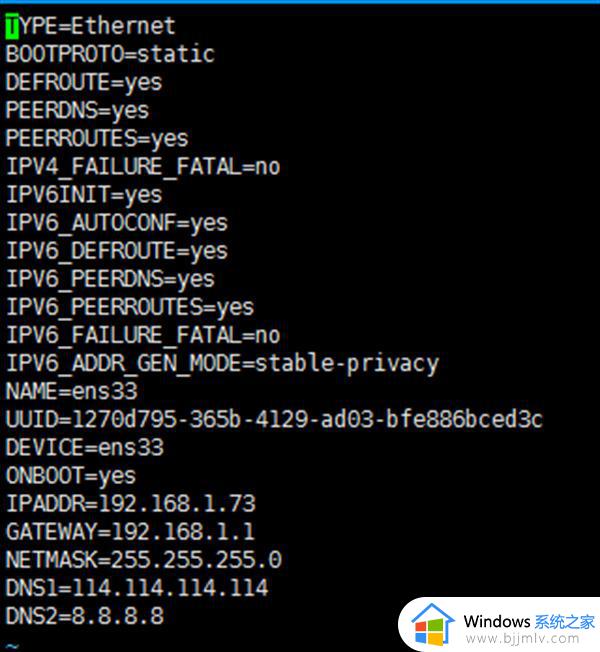Click the IPV6_DEFROUTE=yes line
The image size is (600, 652).
coord(117,250)
